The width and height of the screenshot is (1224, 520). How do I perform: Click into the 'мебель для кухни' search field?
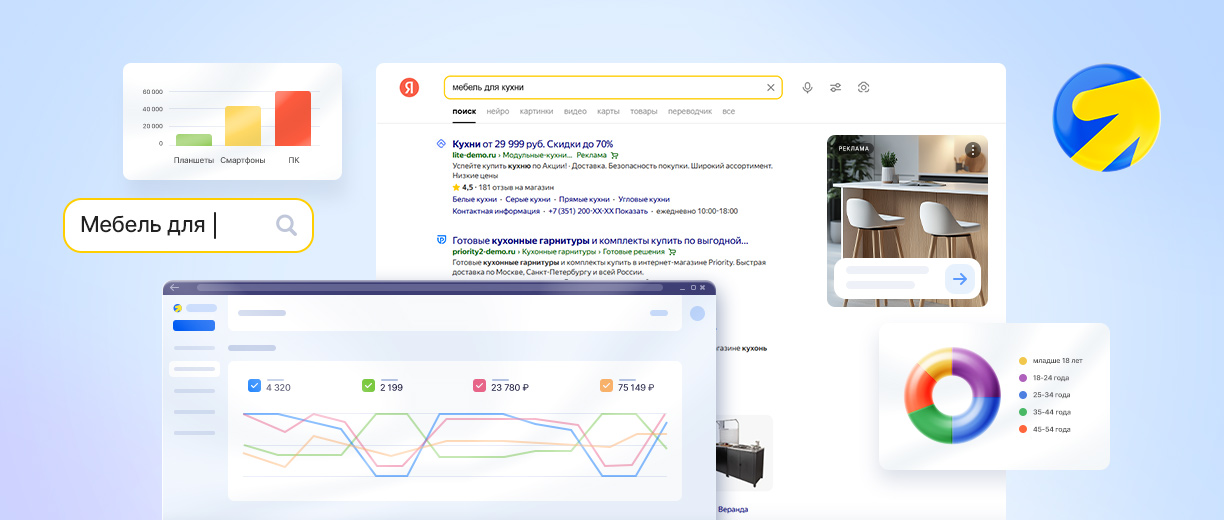click(x=600, y=88)
